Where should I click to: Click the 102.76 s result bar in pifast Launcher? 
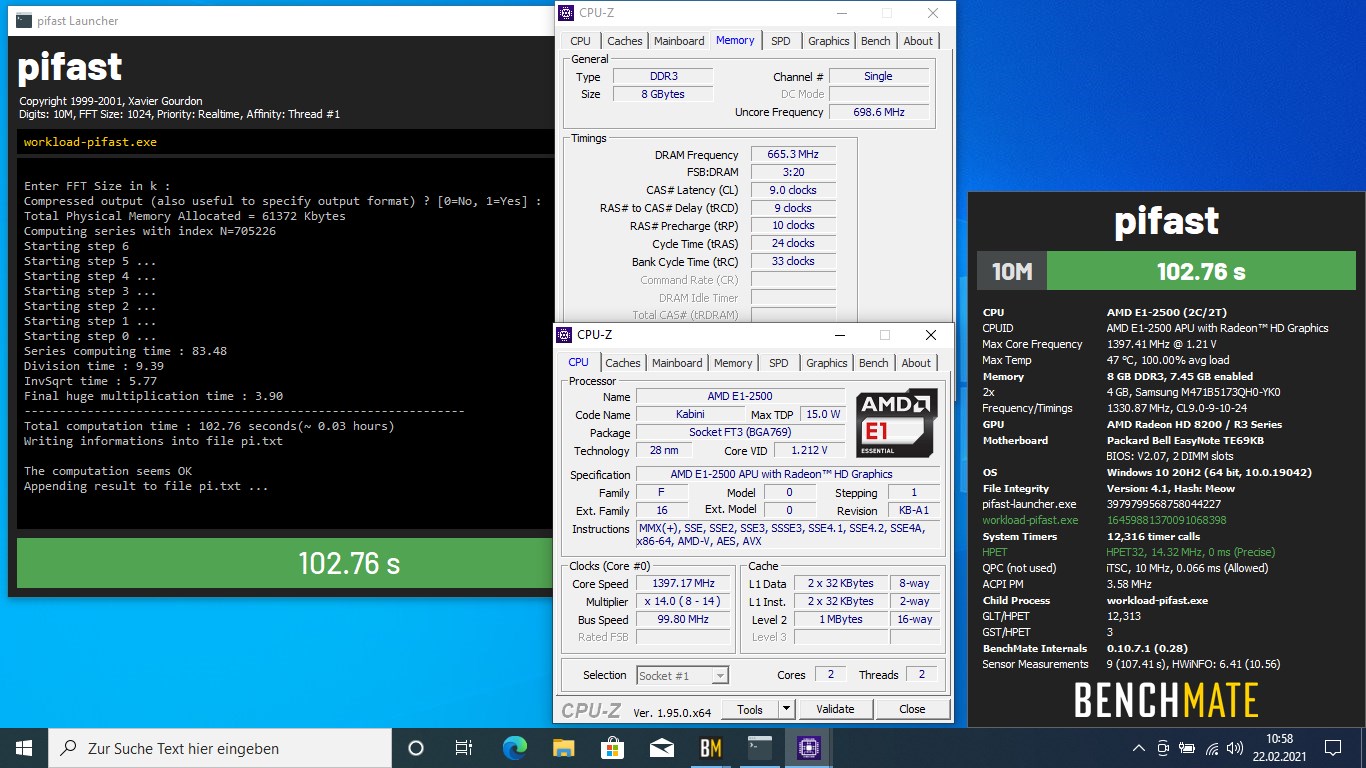[283, 563]
